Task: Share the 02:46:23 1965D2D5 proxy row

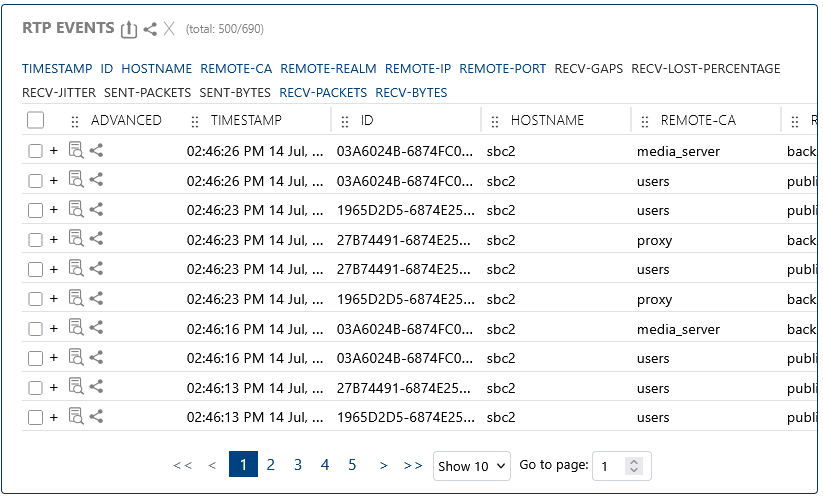Action: 96,299
